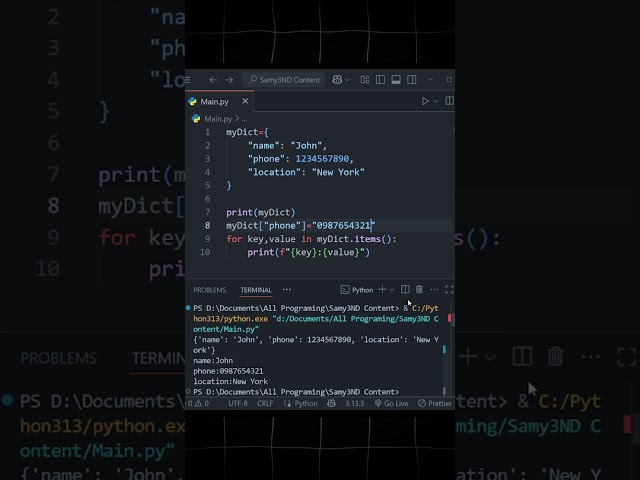Change file encoding UTF-8

238,403
